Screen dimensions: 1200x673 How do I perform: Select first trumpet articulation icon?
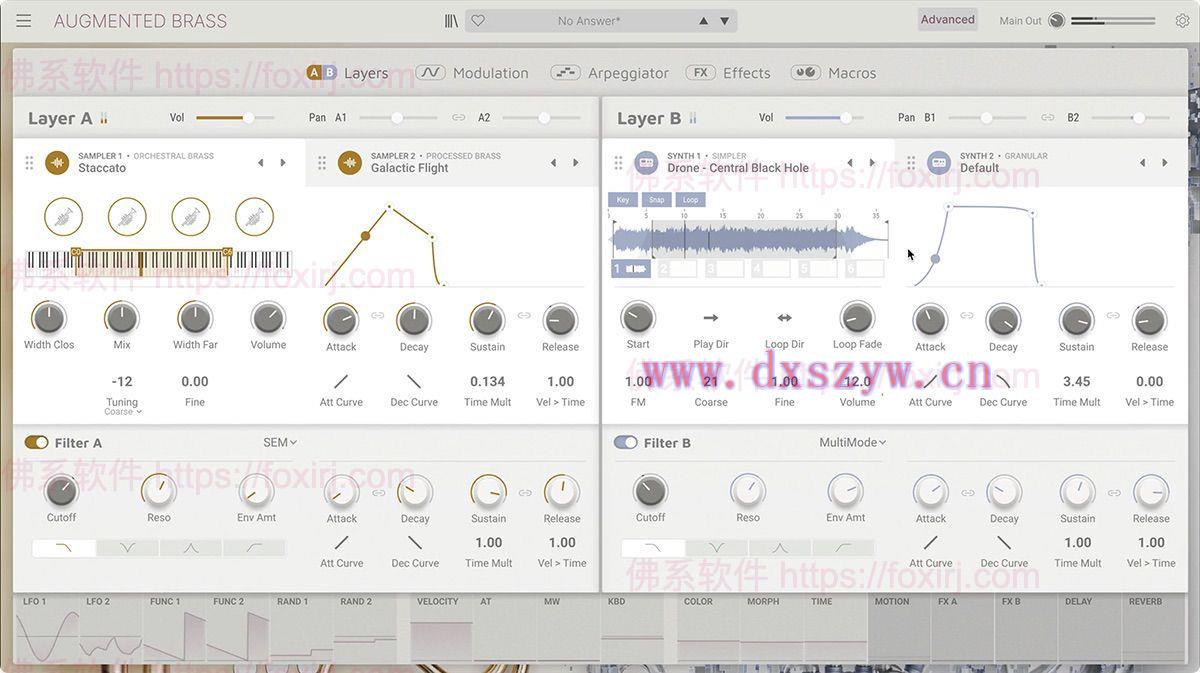click(x=63, y=216)
